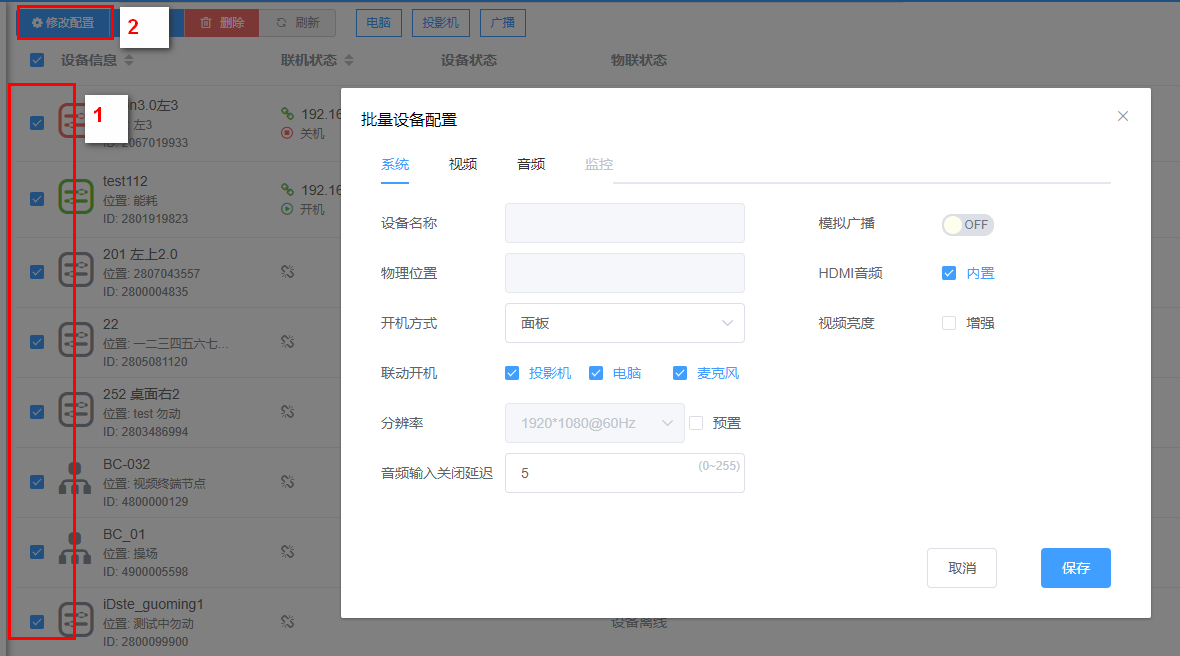Image resolution: width=1180 pixels, height=656 pixels.
Task: Uncheck the 投影机 linked power checkbox
Action: click(512, 373)
